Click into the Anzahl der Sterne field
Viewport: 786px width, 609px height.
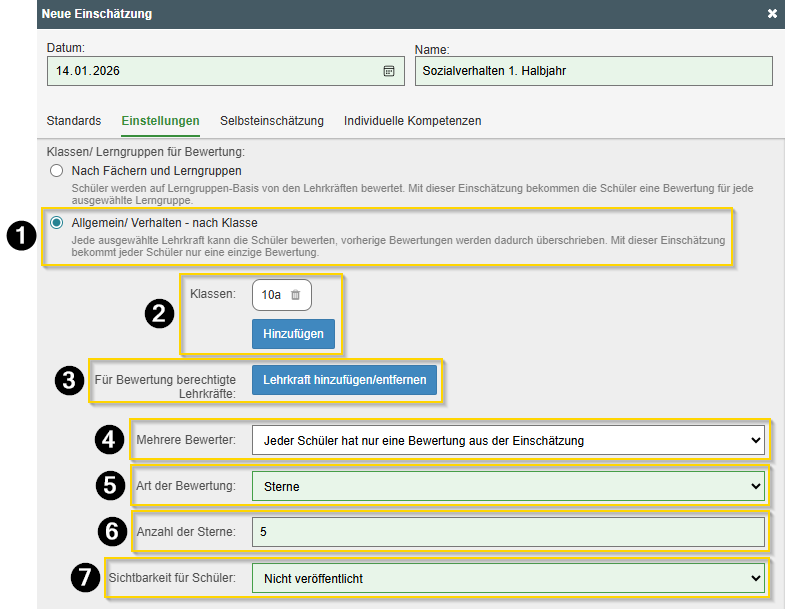click(x=507, y=532)
